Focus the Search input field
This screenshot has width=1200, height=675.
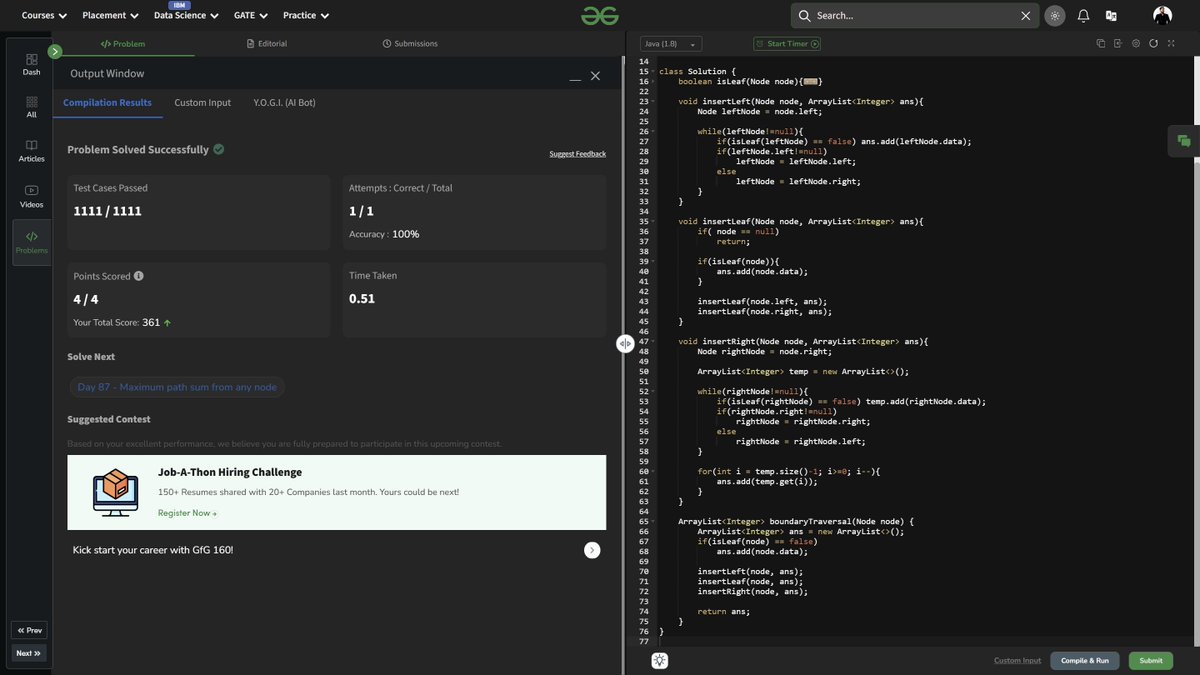point(915,16)
